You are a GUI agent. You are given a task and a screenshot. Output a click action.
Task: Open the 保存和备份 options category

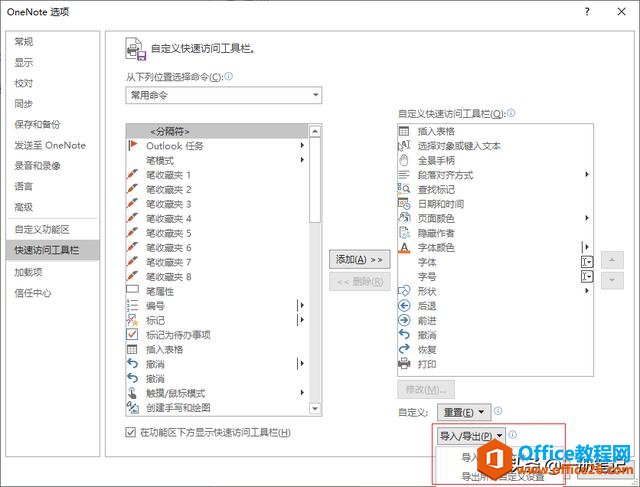pyautogui.click(x=53, y=125)
